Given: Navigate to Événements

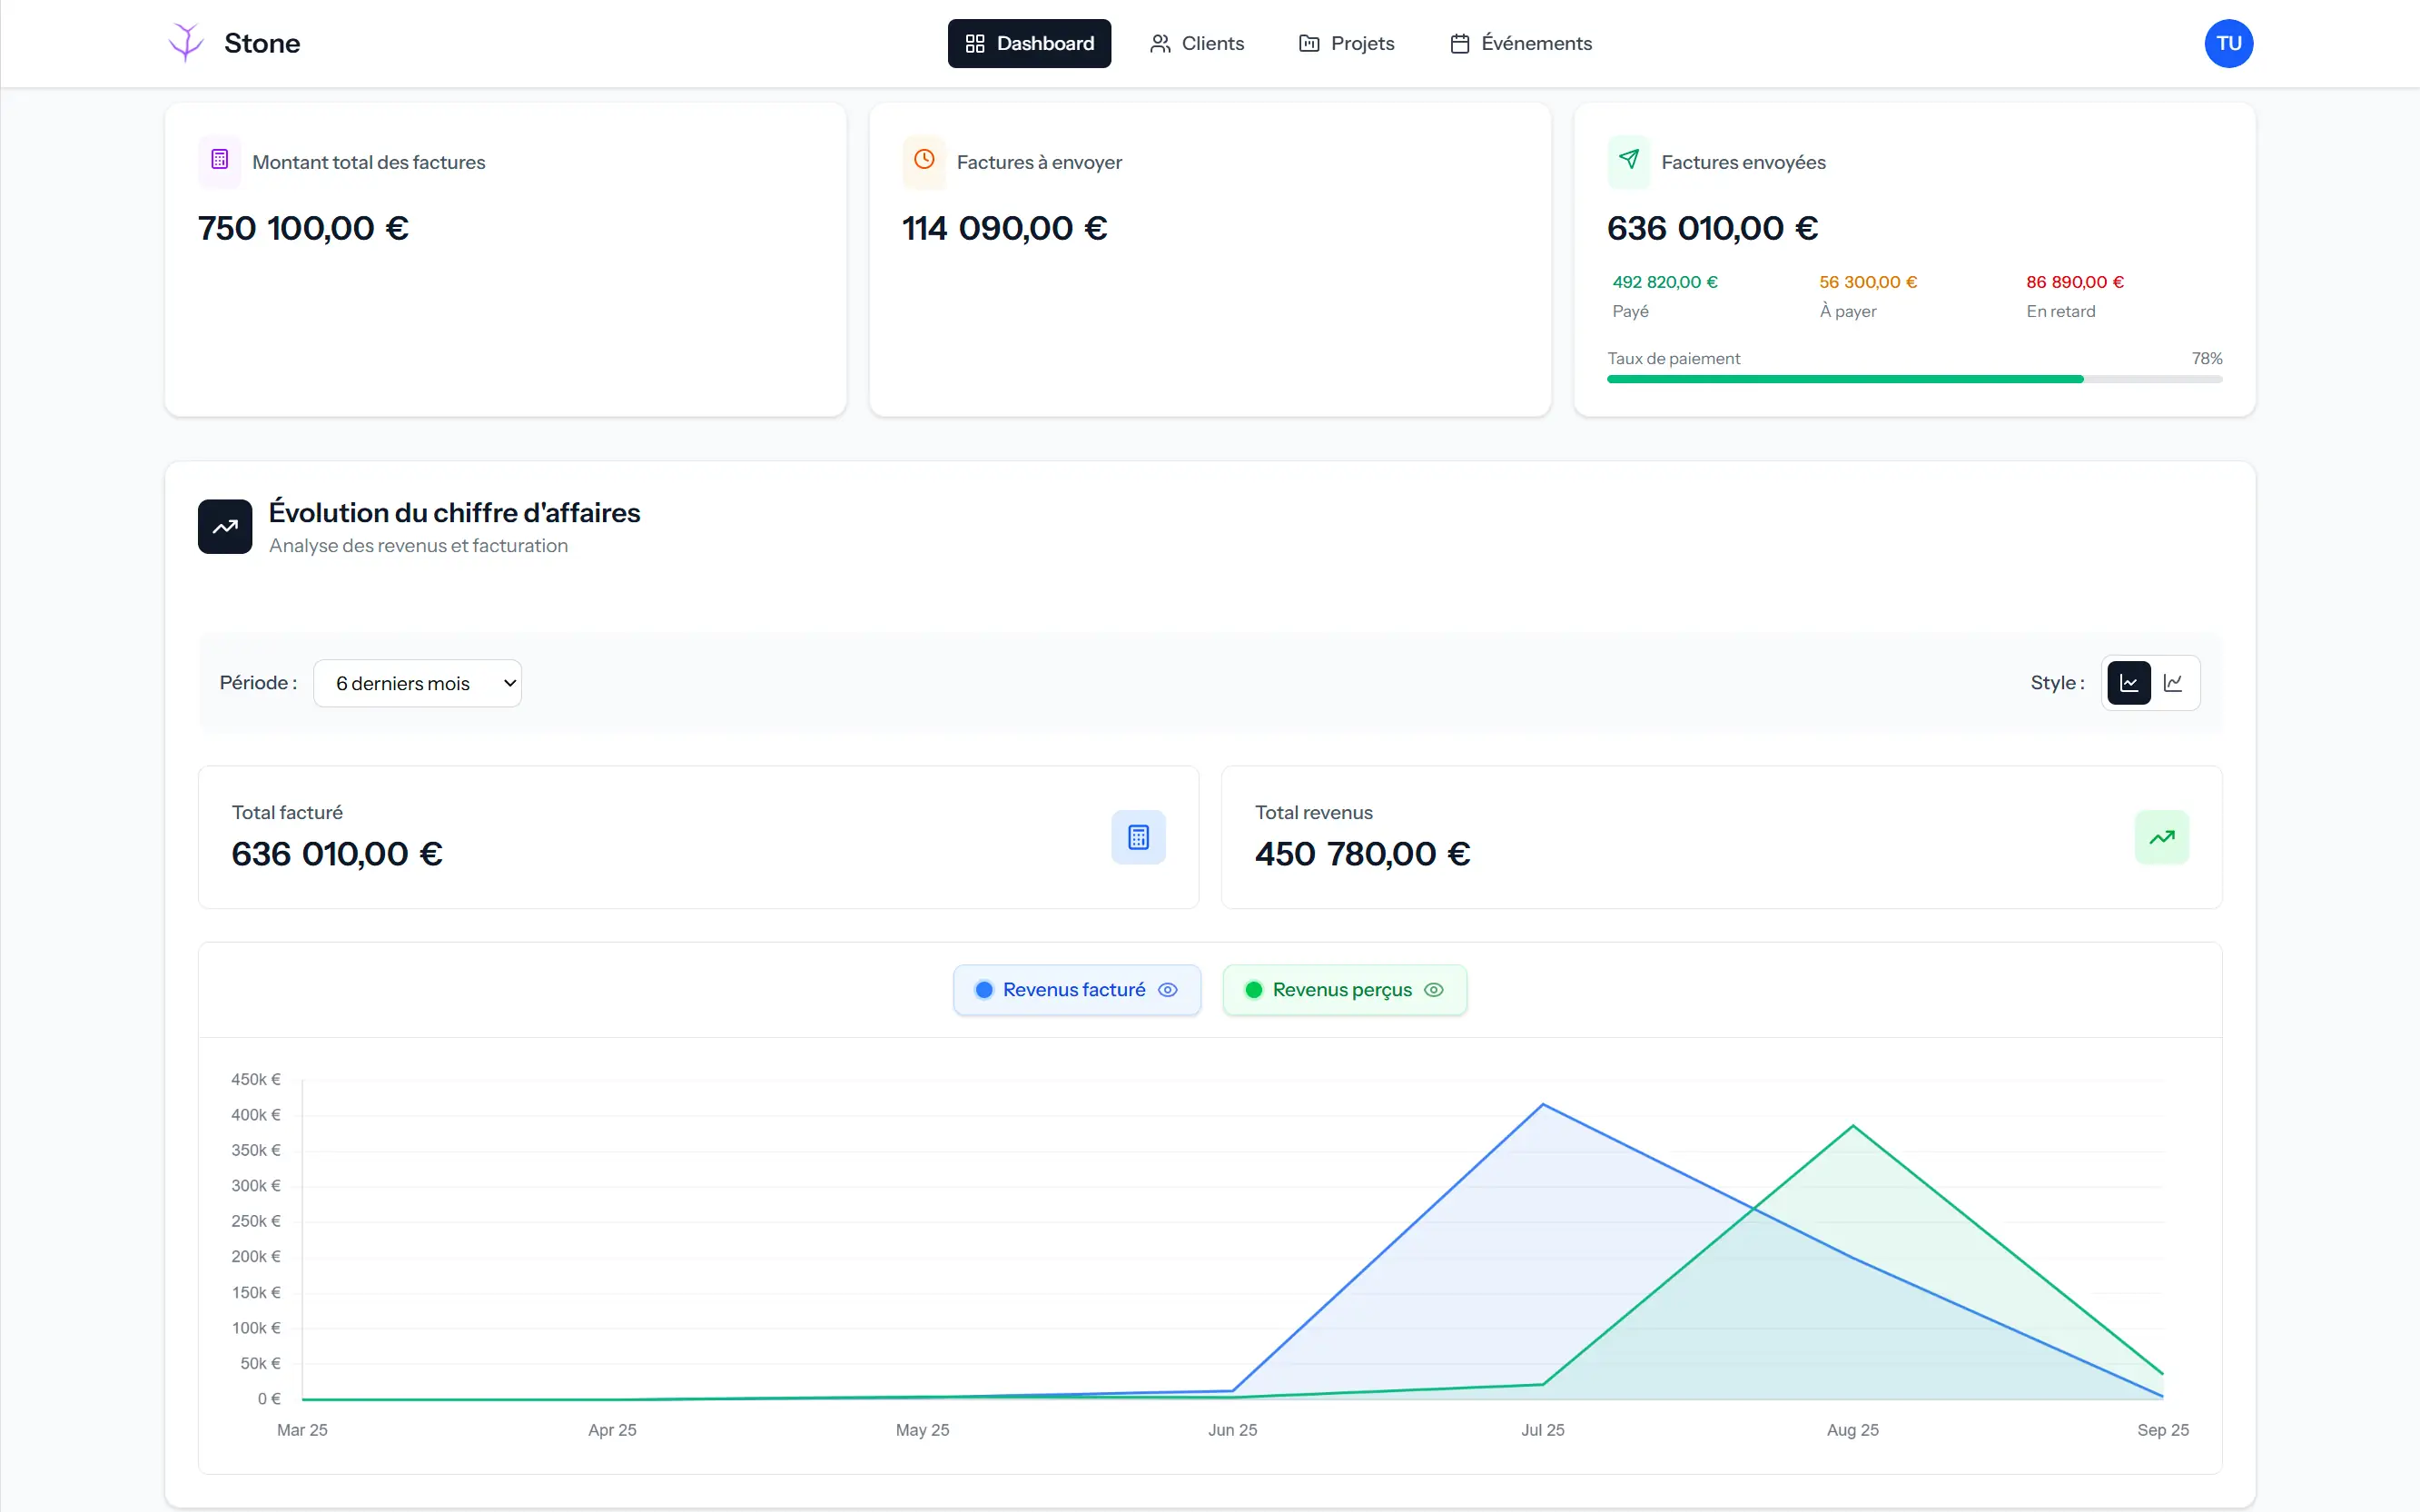Looking at the screenshot, I should (x=1520, y=43).
